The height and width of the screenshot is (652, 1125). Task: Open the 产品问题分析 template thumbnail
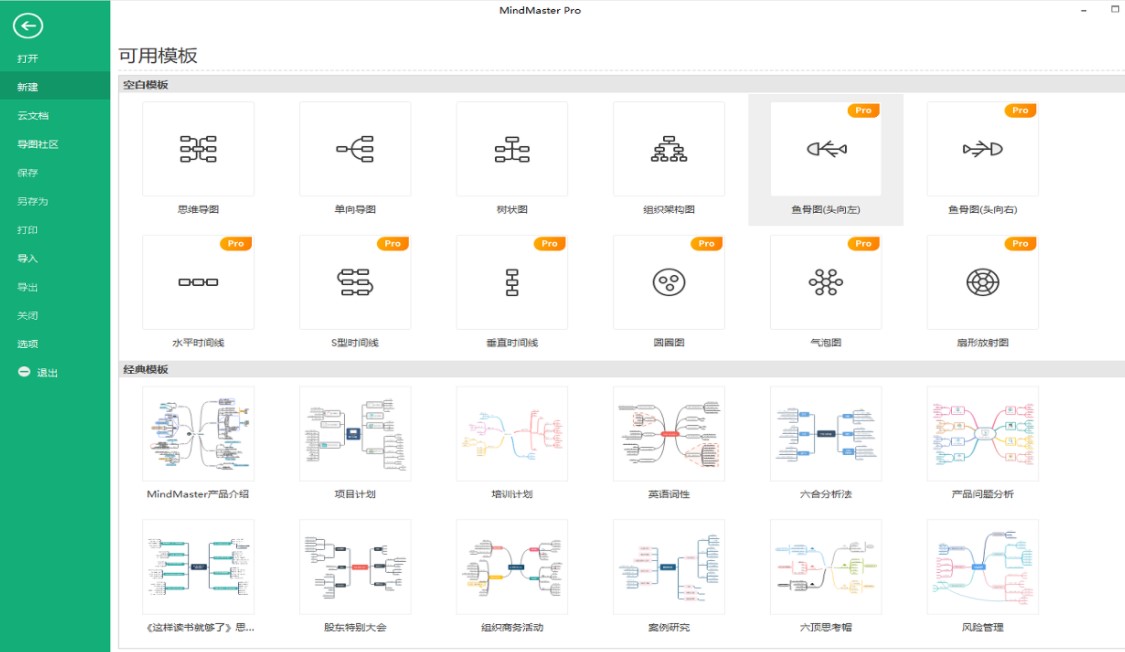[982, 433]
